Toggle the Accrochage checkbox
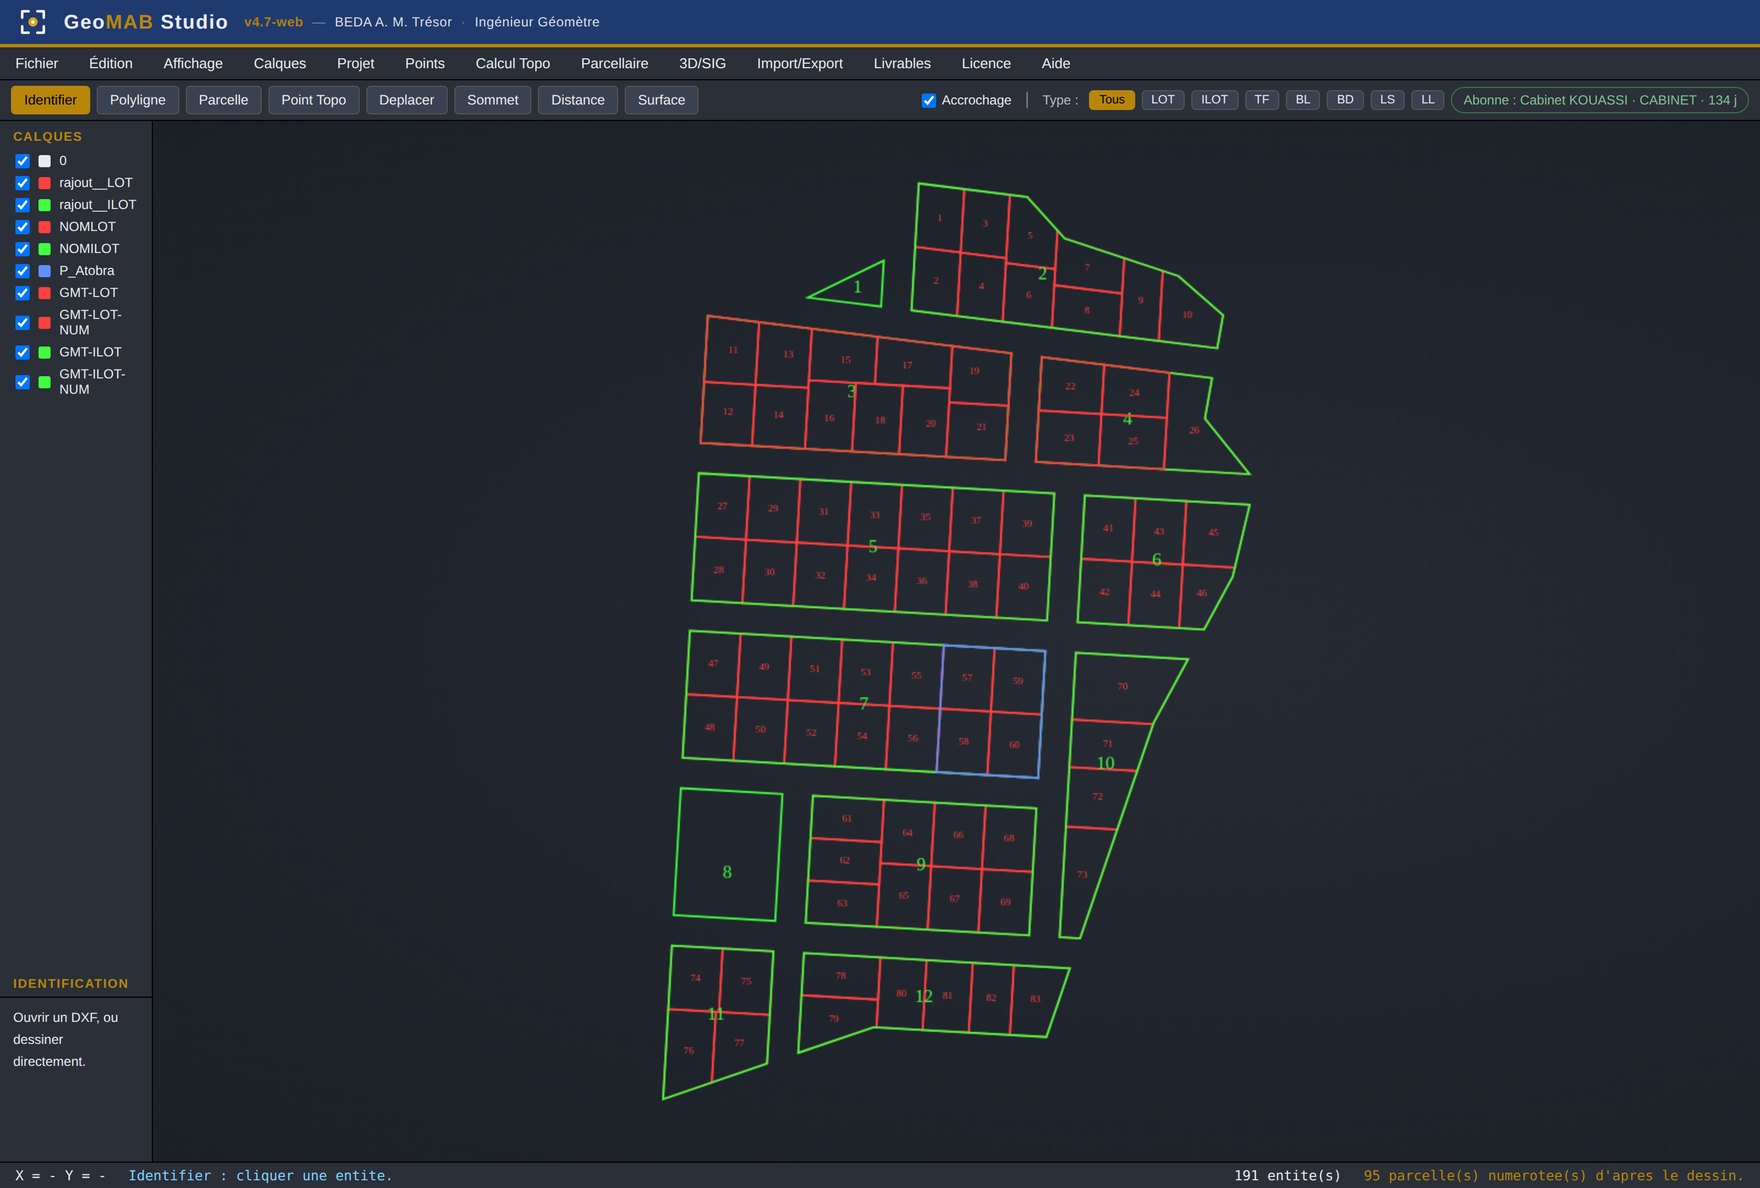The image size is (1760, 1188). pyautogui.click(x=928, y=100)
